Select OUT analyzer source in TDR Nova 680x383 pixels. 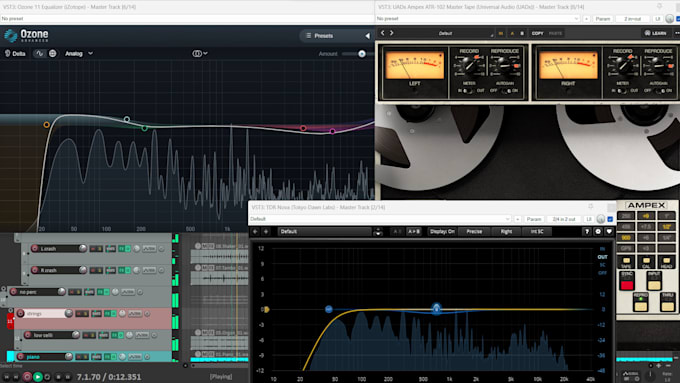[602, 257]
